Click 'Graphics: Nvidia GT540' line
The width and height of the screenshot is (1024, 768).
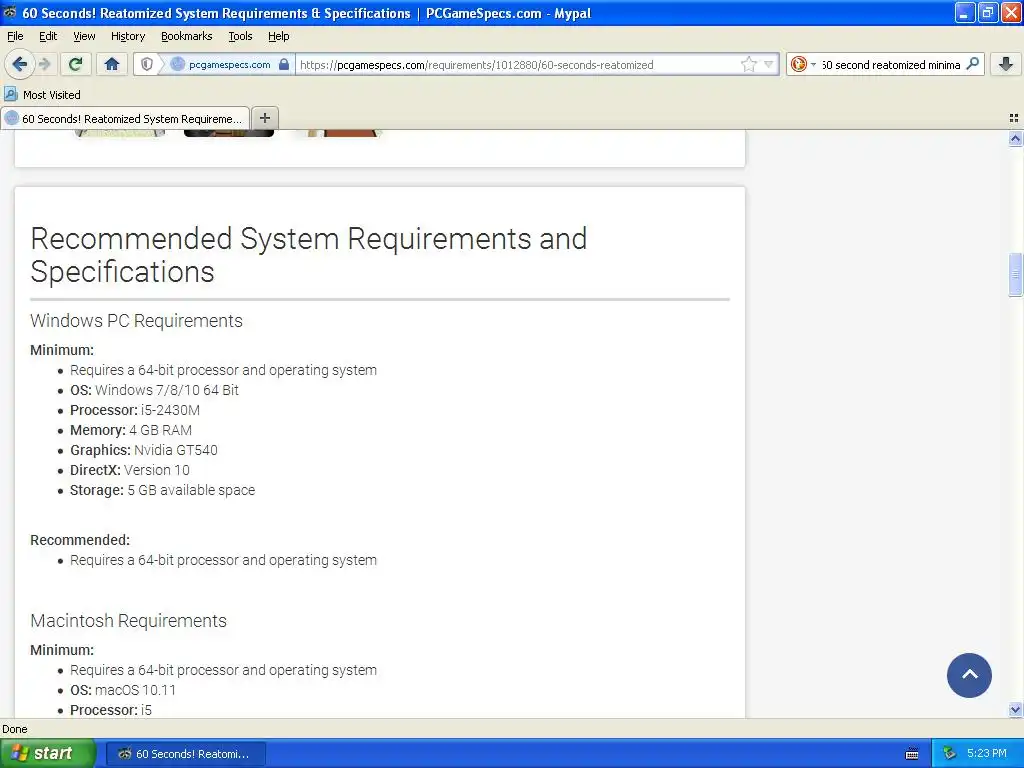144,450
